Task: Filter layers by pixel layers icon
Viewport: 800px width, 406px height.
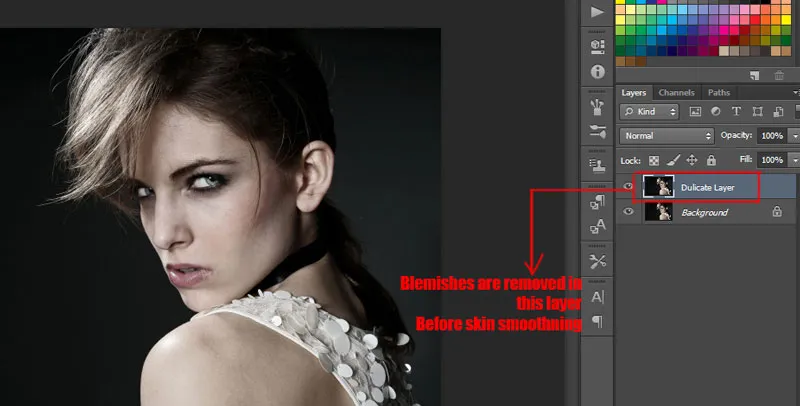Action: 695,112
